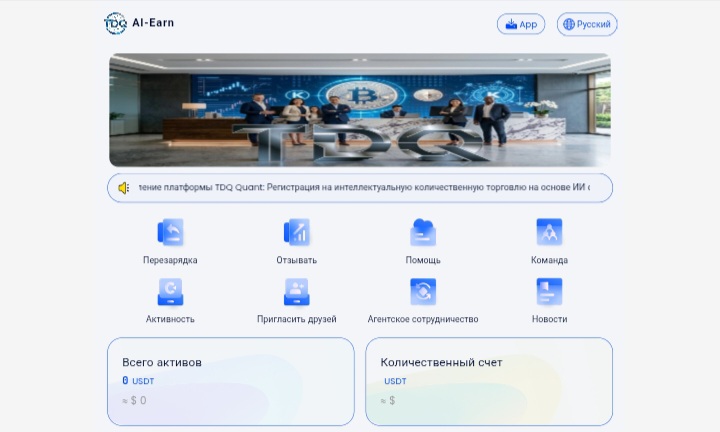The height and width of the screenshot is (432, 720).
Task: Open the Команда team icon
Action: coord(549,232)
